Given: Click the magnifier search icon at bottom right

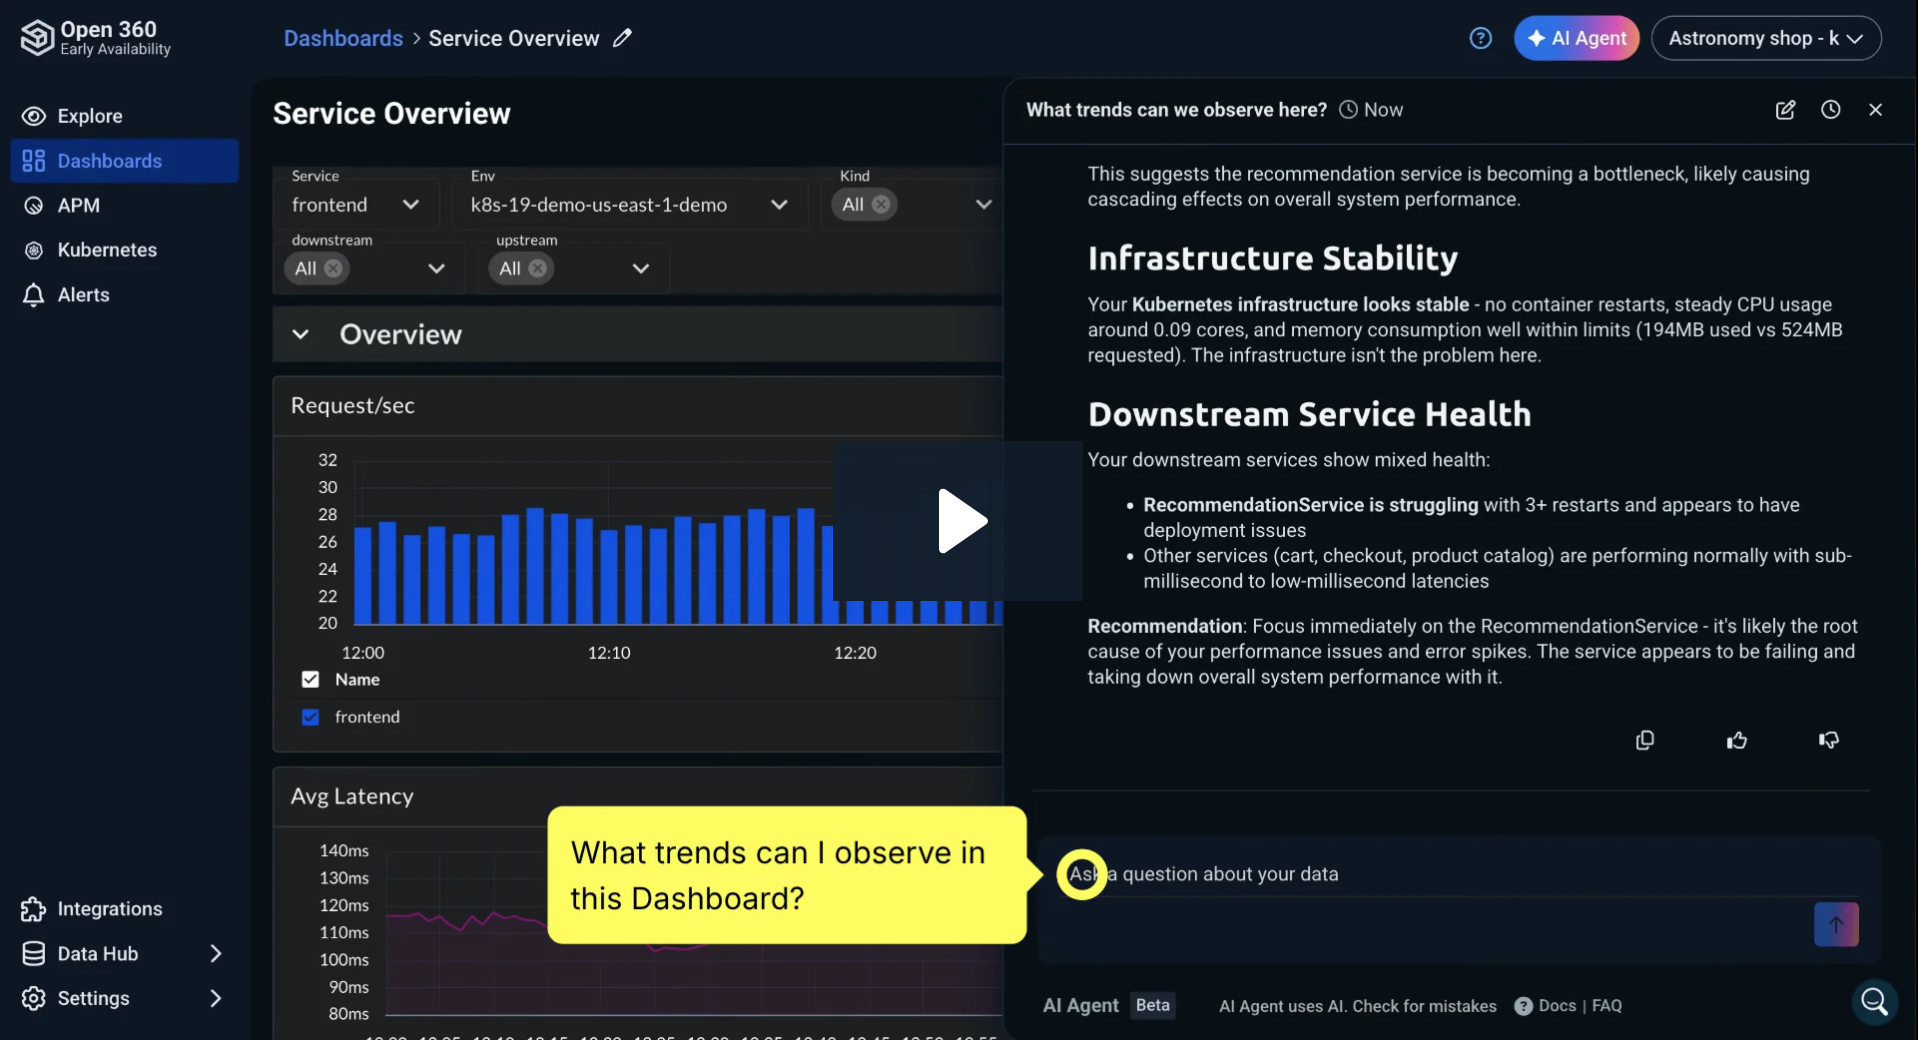Looking at the screenshot, I should pos(1874,1001).
